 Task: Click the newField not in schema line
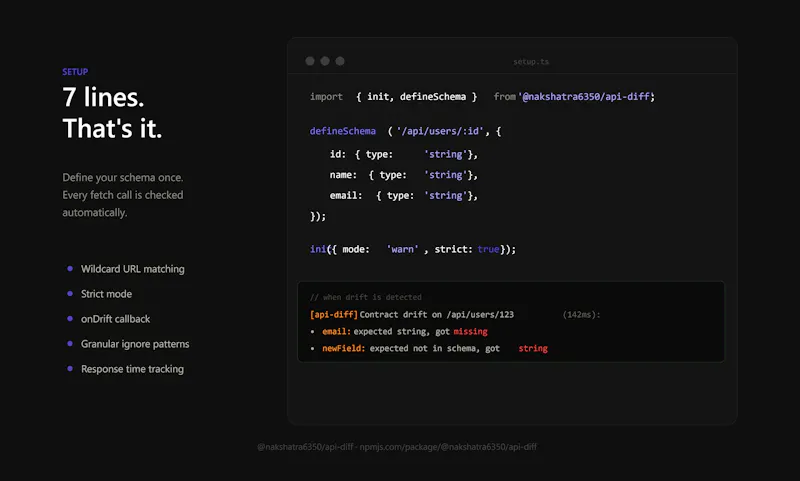(x=429, y=348)
